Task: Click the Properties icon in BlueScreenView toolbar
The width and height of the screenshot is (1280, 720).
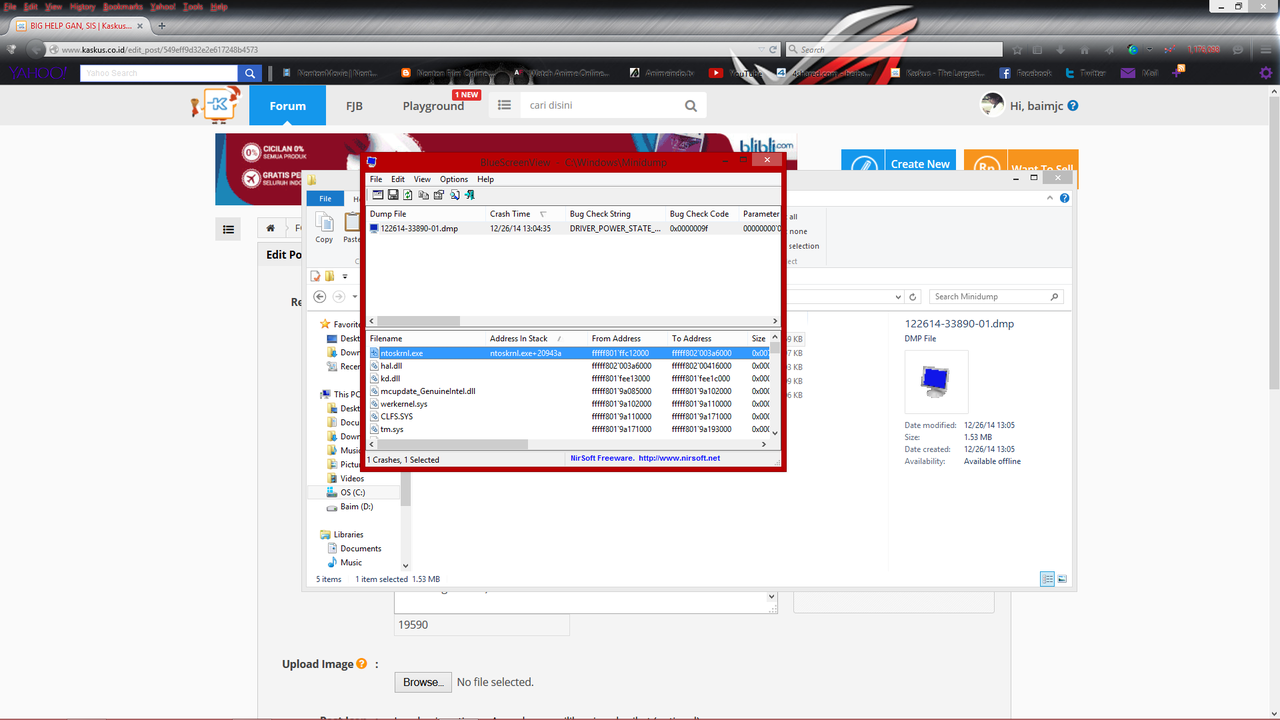Action: click(x=438, y=195)
